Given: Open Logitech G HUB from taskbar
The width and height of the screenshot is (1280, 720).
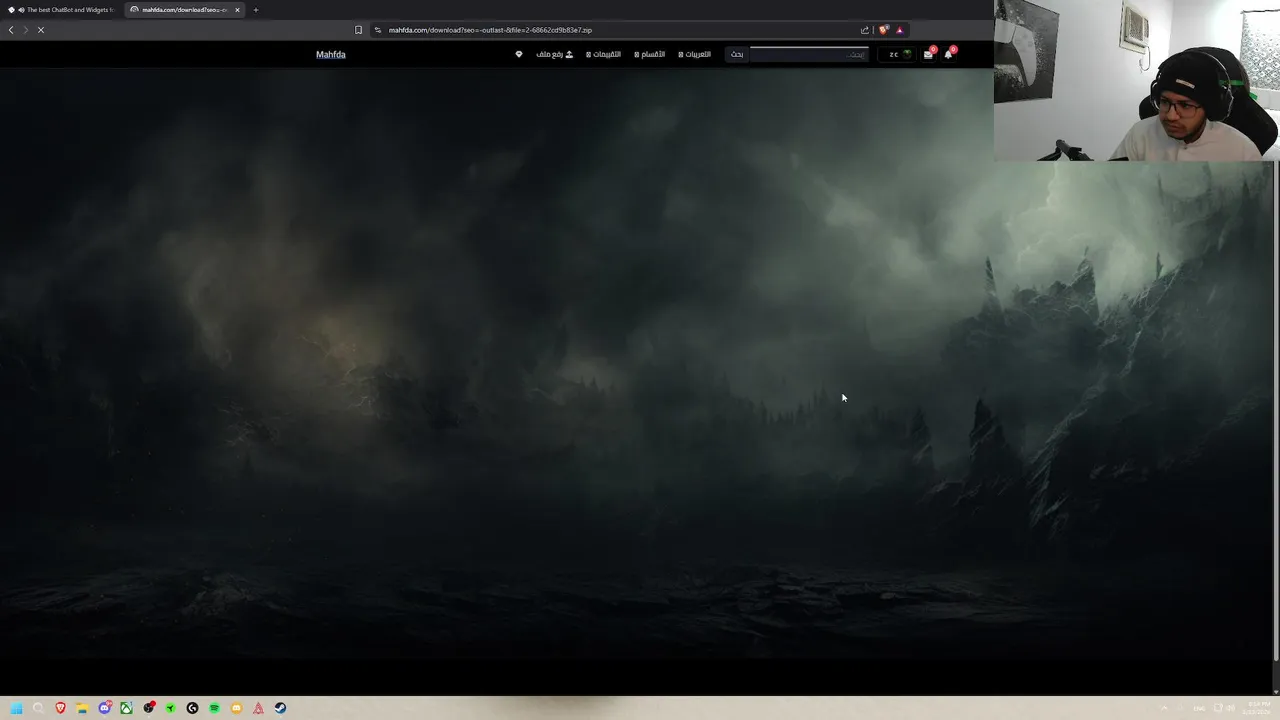Looking at the screenshot, I should pyautogui.click(x=192, y=708).
